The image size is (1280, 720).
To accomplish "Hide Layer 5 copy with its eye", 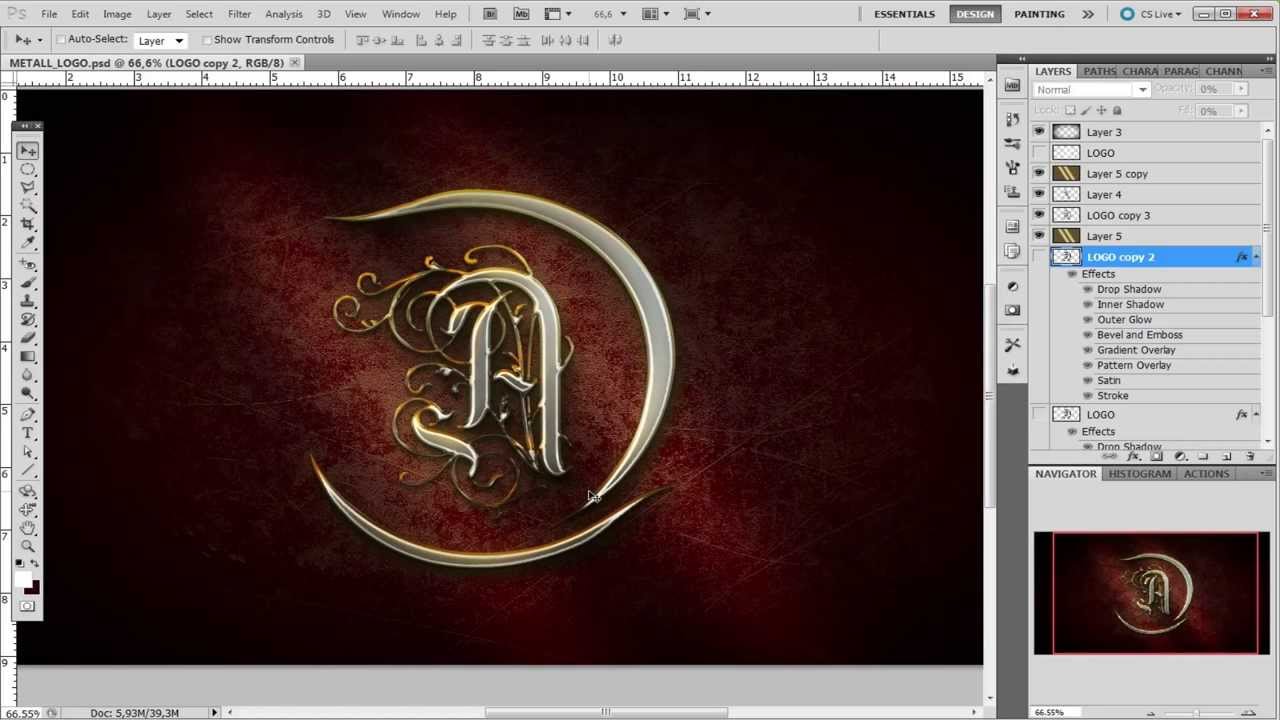I will pyautogui.click(x=1039, y=174).
